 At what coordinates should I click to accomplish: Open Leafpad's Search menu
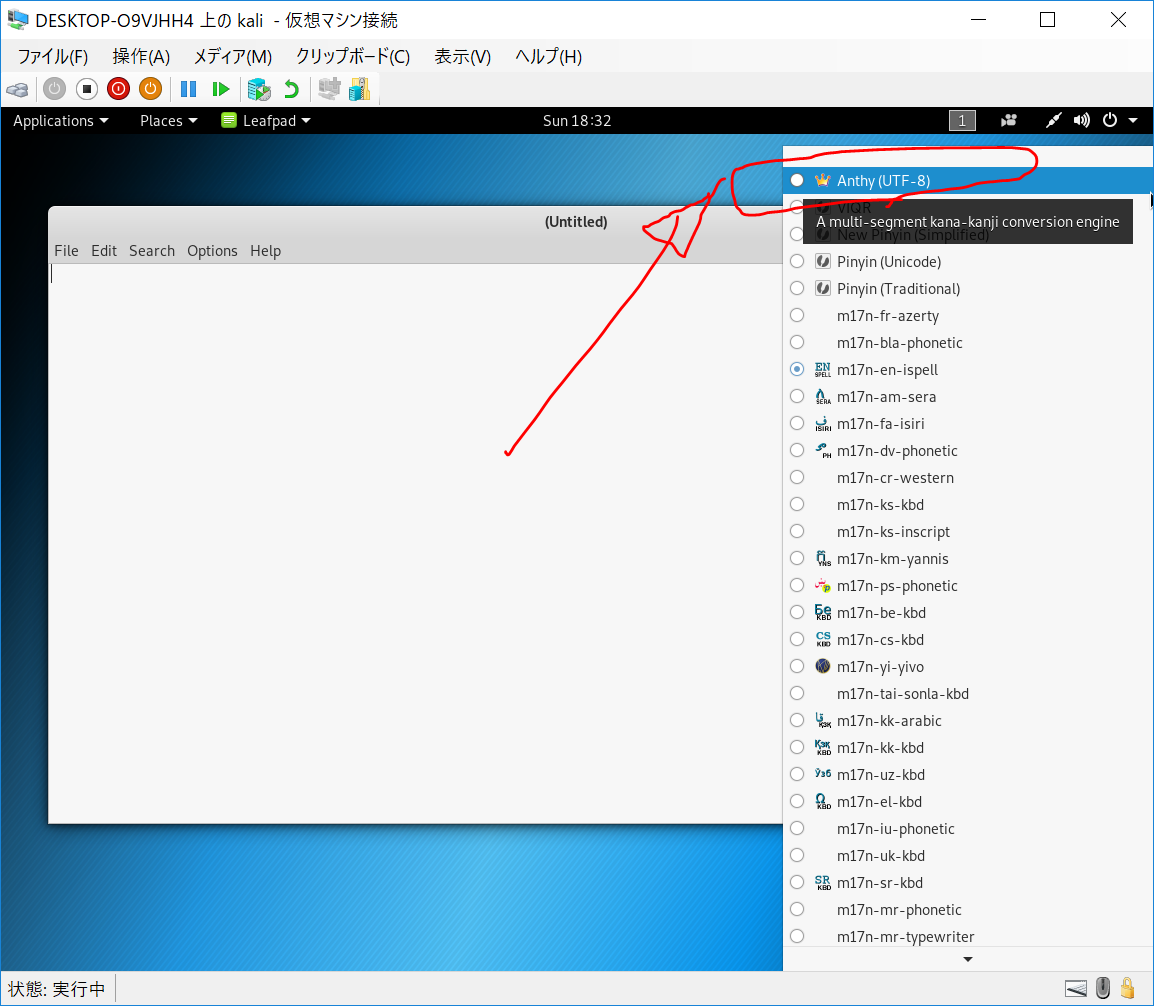tap(152, 251)
